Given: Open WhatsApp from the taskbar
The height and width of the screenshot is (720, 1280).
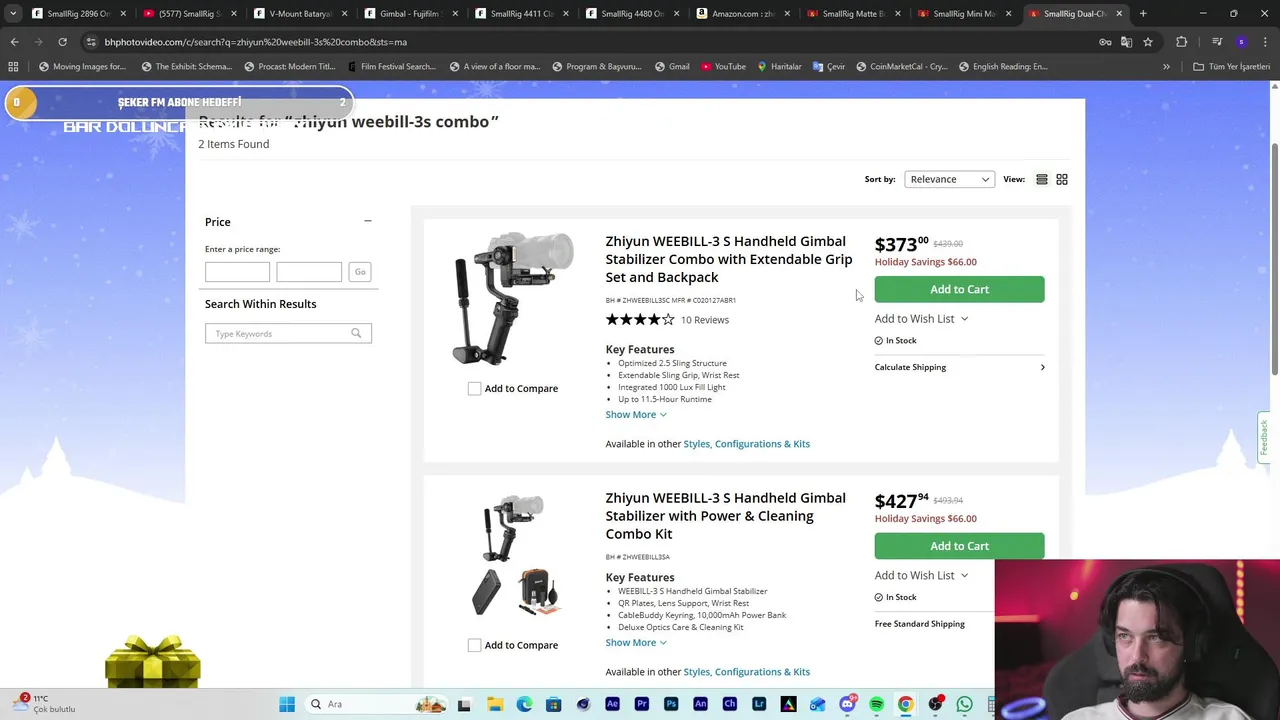Looking at the screenshot, I should (x=964, y=704).
